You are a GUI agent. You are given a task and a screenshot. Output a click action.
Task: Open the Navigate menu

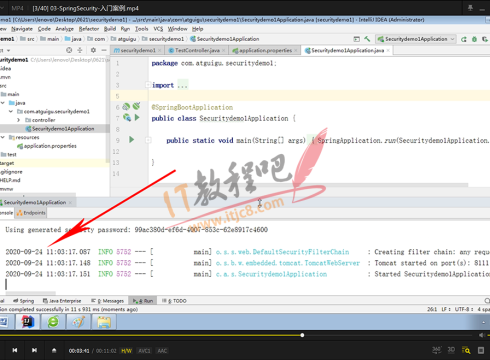click(22, 29)
